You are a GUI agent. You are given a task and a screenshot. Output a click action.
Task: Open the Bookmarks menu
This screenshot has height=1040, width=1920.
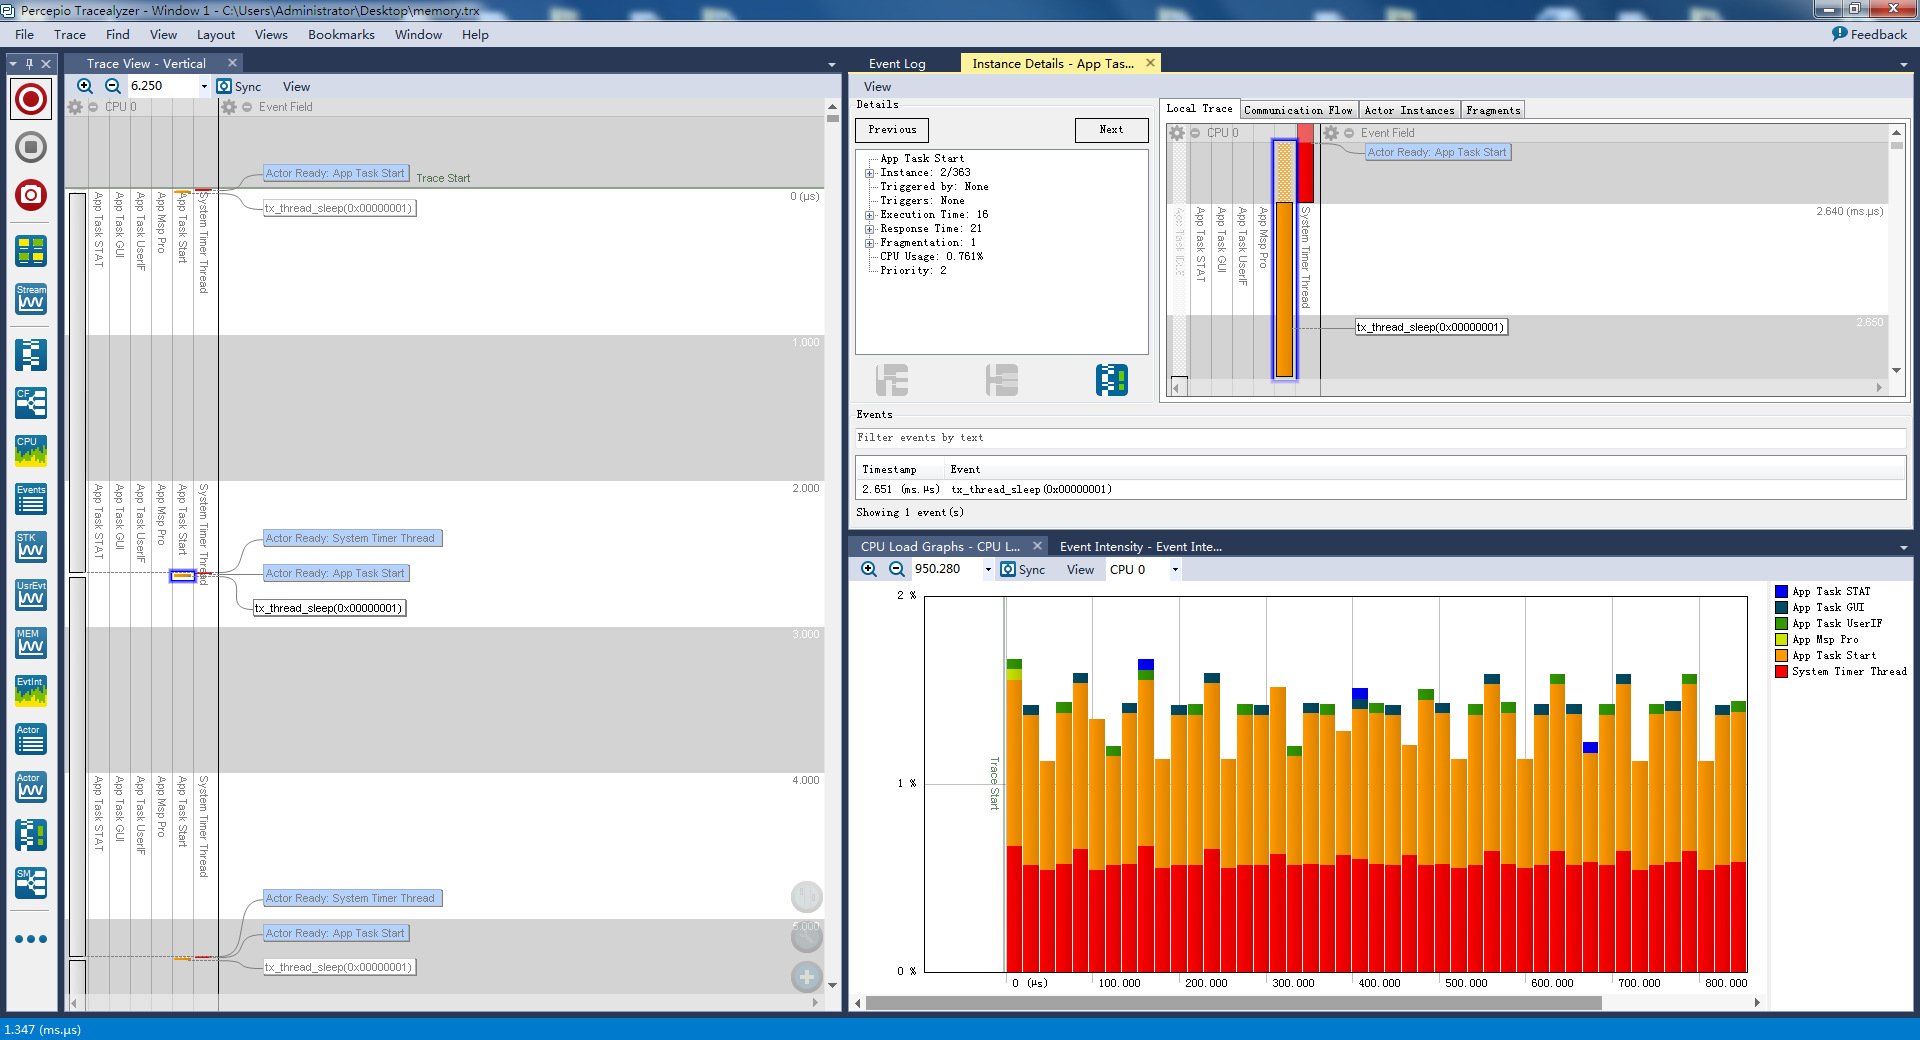[341, 35]
